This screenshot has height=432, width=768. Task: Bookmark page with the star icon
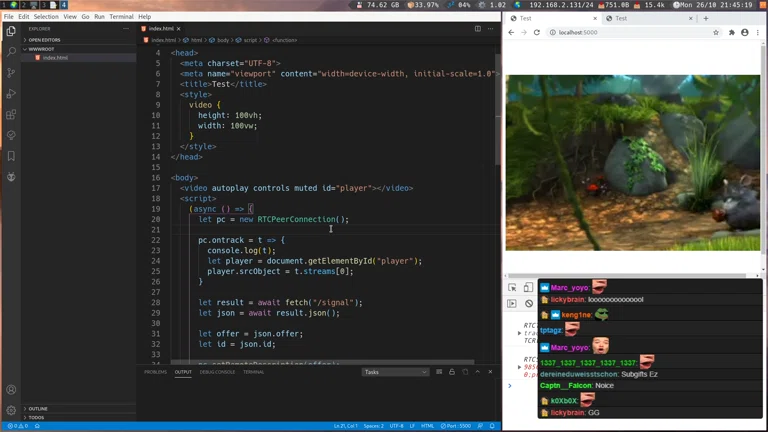coord(716,33)
